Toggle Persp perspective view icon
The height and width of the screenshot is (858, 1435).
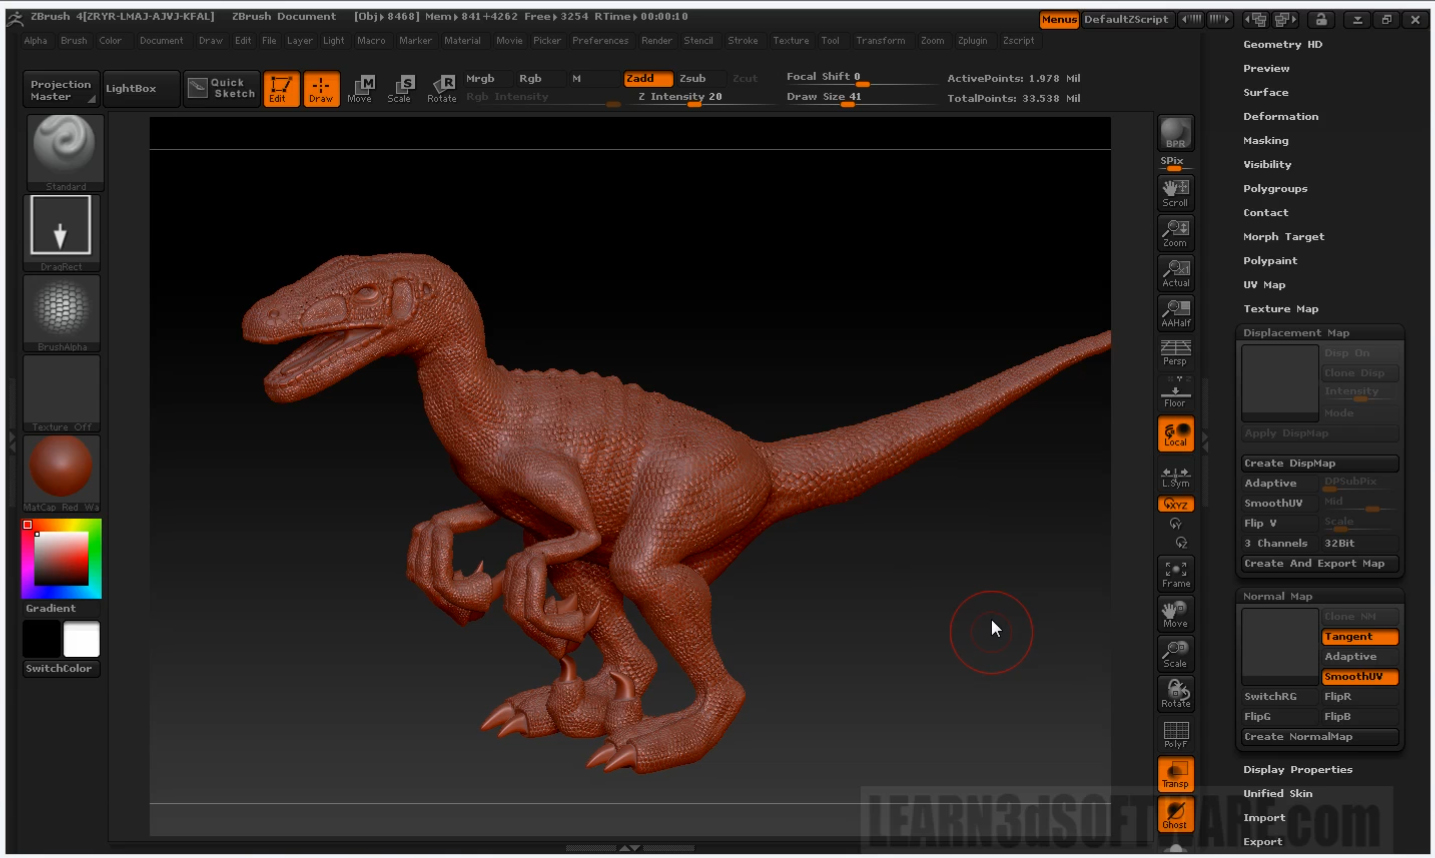click(1175, 352)
